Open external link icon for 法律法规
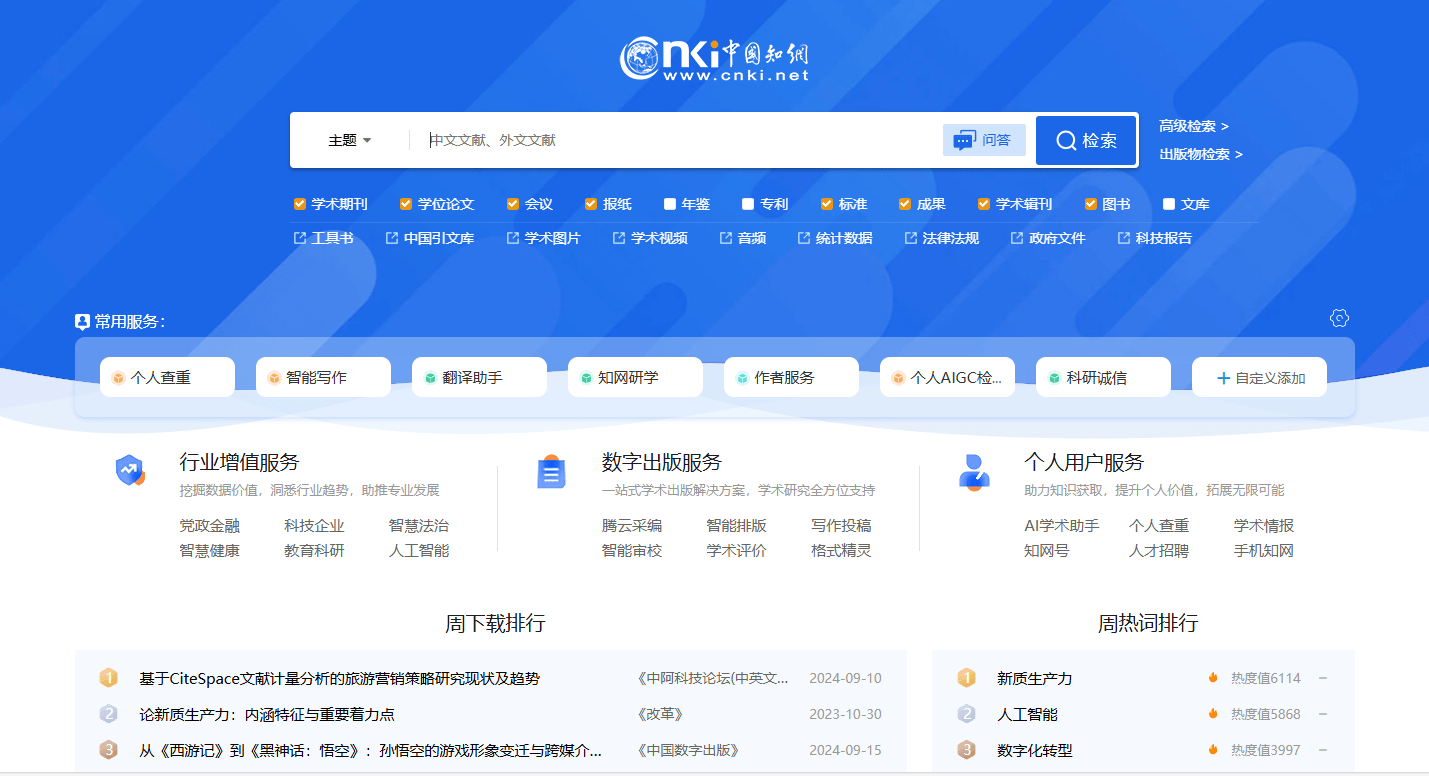 tap(911, 238)
